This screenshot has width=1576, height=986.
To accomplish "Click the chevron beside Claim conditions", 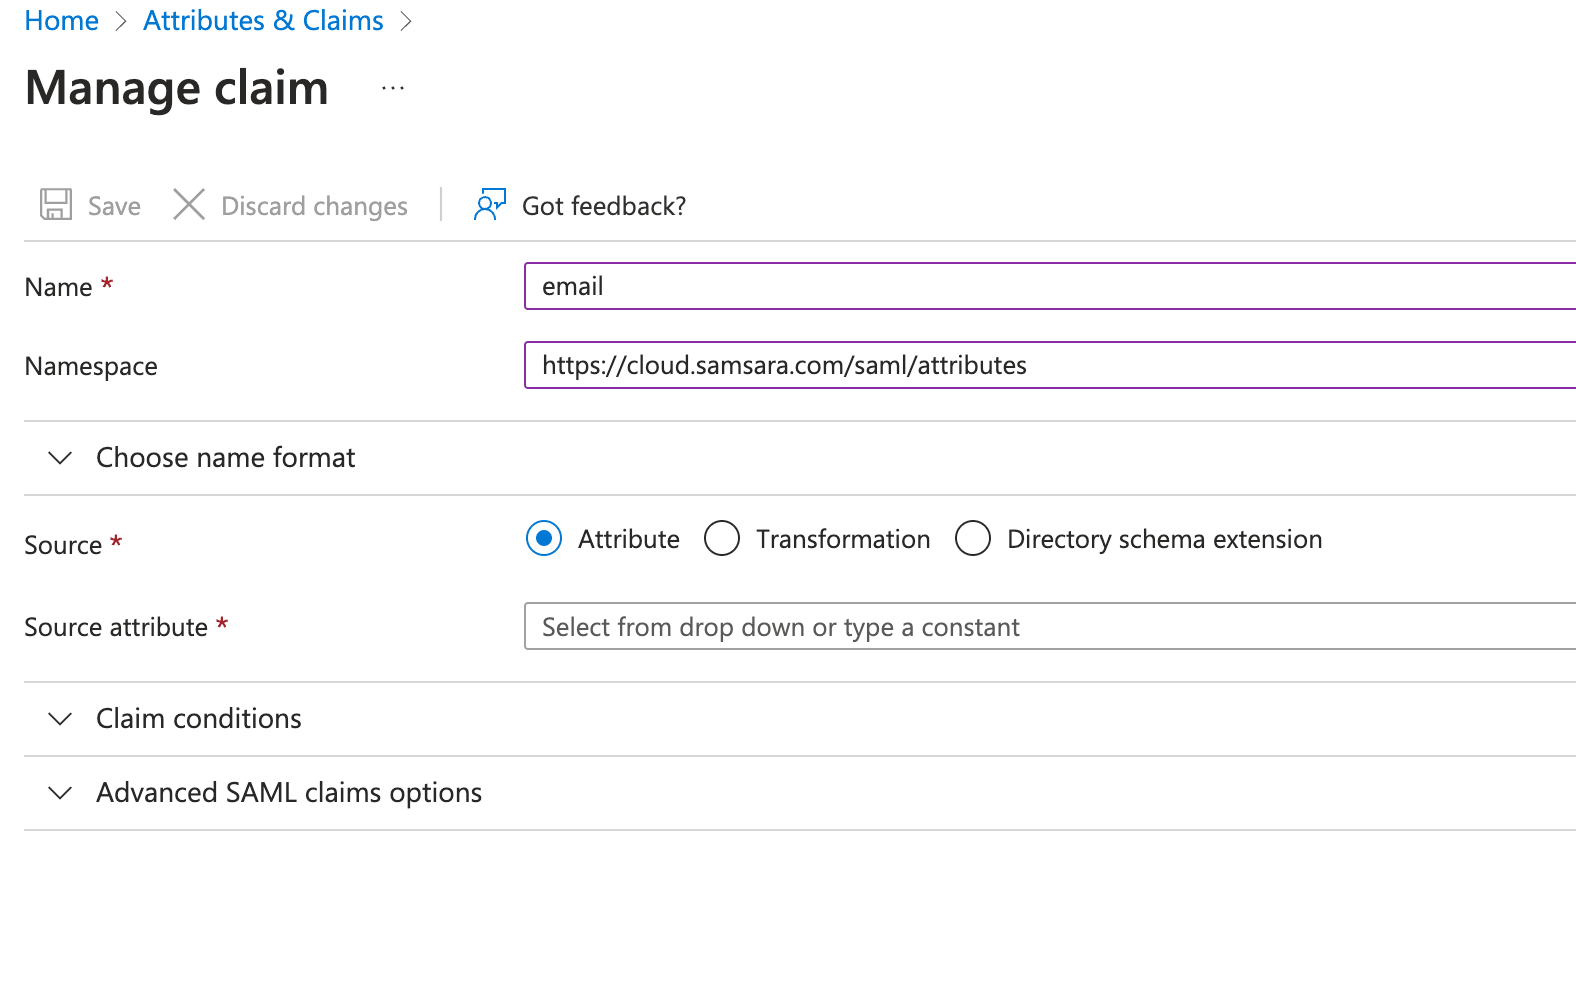I will click(60, 719).
